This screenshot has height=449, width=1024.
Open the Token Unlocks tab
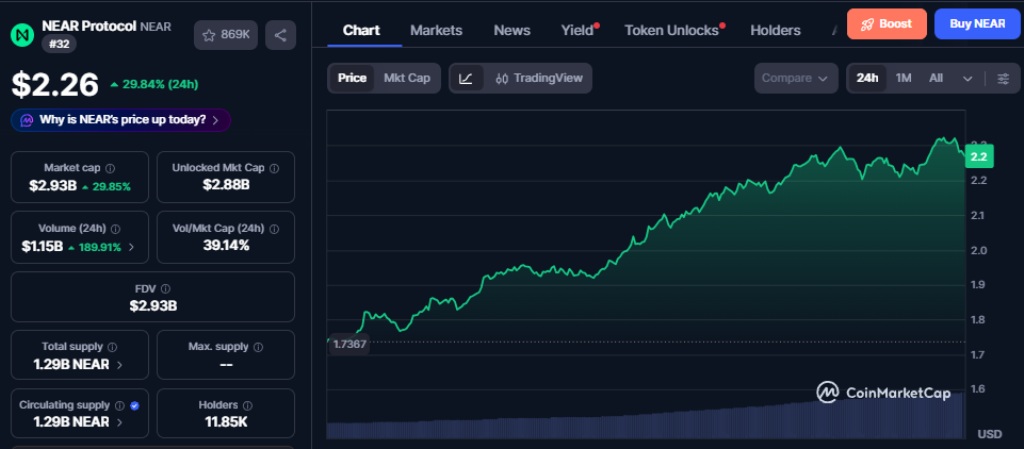pyautogui.click(x=671, y=30)
